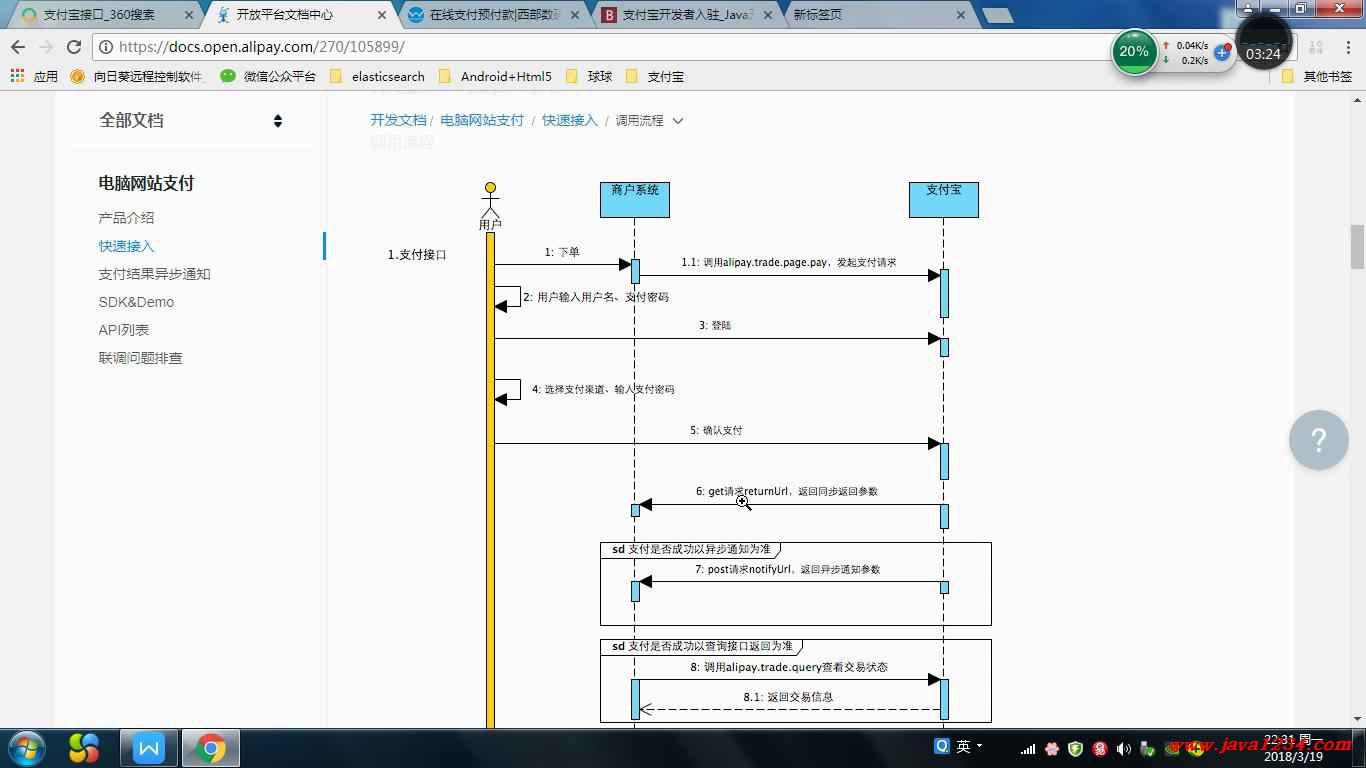Viewport: 1366px width, 768px height.
Task: Click the 电脑网站支付 breadcrumb
Action: (482, 120)
